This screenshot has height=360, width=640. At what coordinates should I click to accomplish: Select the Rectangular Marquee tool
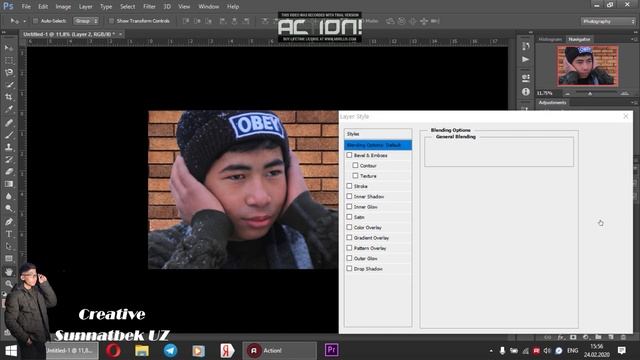coord(9,60)
